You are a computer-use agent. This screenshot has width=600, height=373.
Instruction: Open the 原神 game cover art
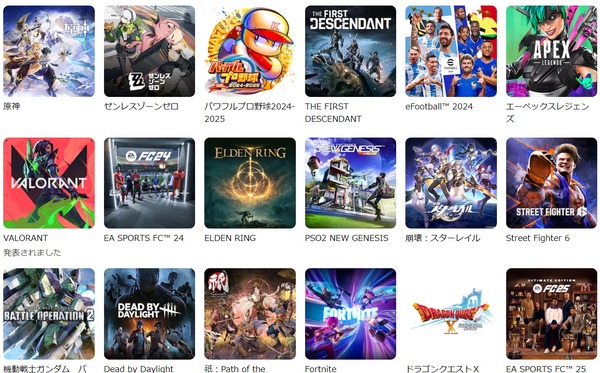click(x=49, y=51)
